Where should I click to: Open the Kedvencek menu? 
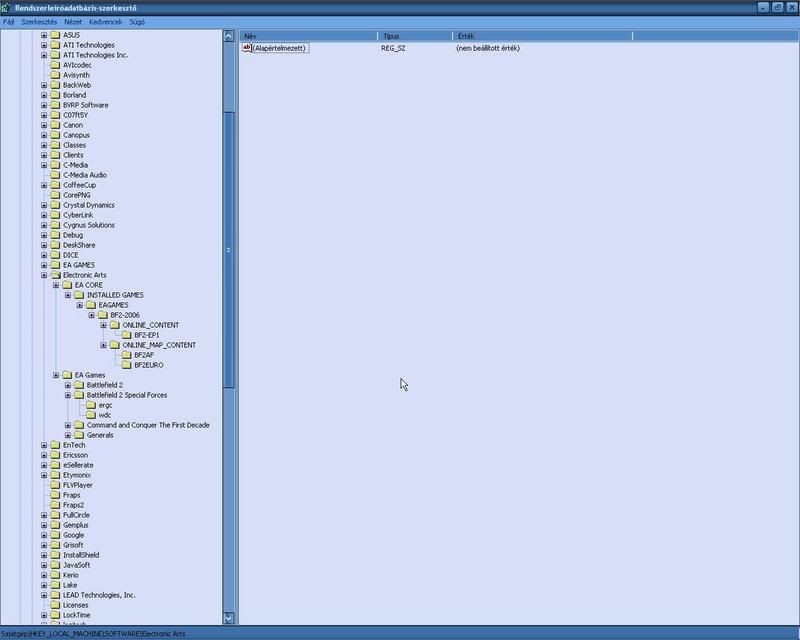(x=104, y=21)
